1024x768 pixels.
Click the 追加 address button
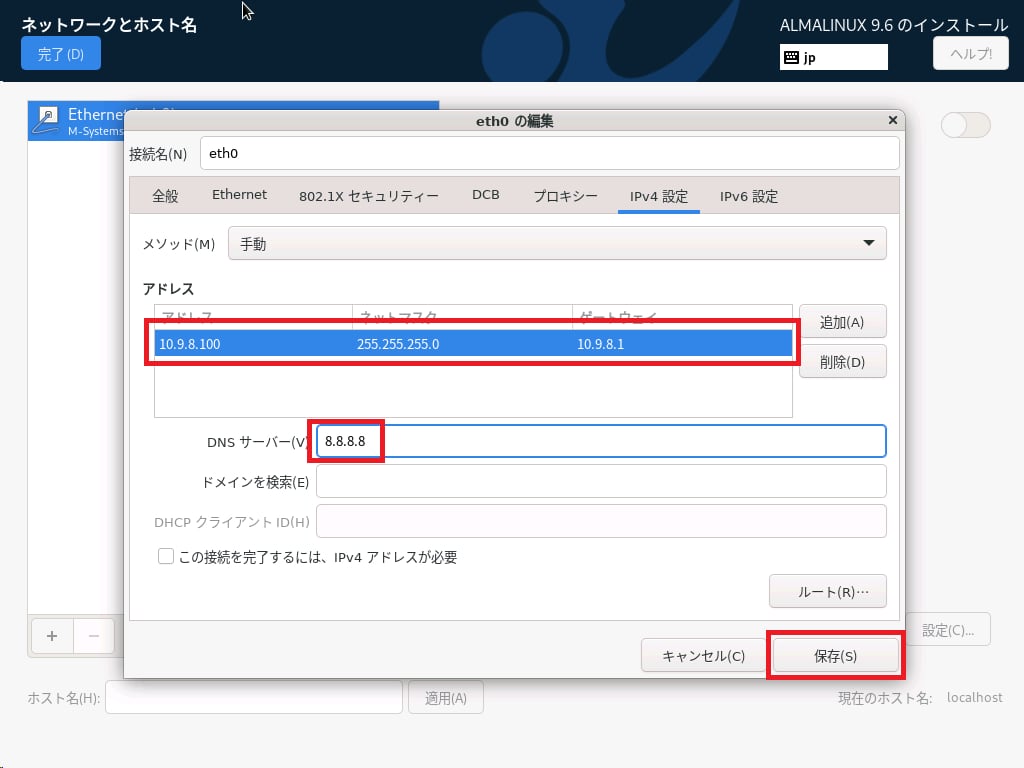click(842, 322)
